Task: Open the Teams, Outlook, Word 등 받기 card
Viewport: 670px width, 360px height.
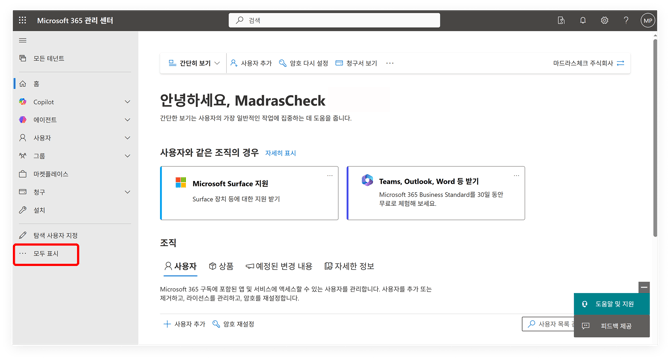Action: (x=436, y=193)
